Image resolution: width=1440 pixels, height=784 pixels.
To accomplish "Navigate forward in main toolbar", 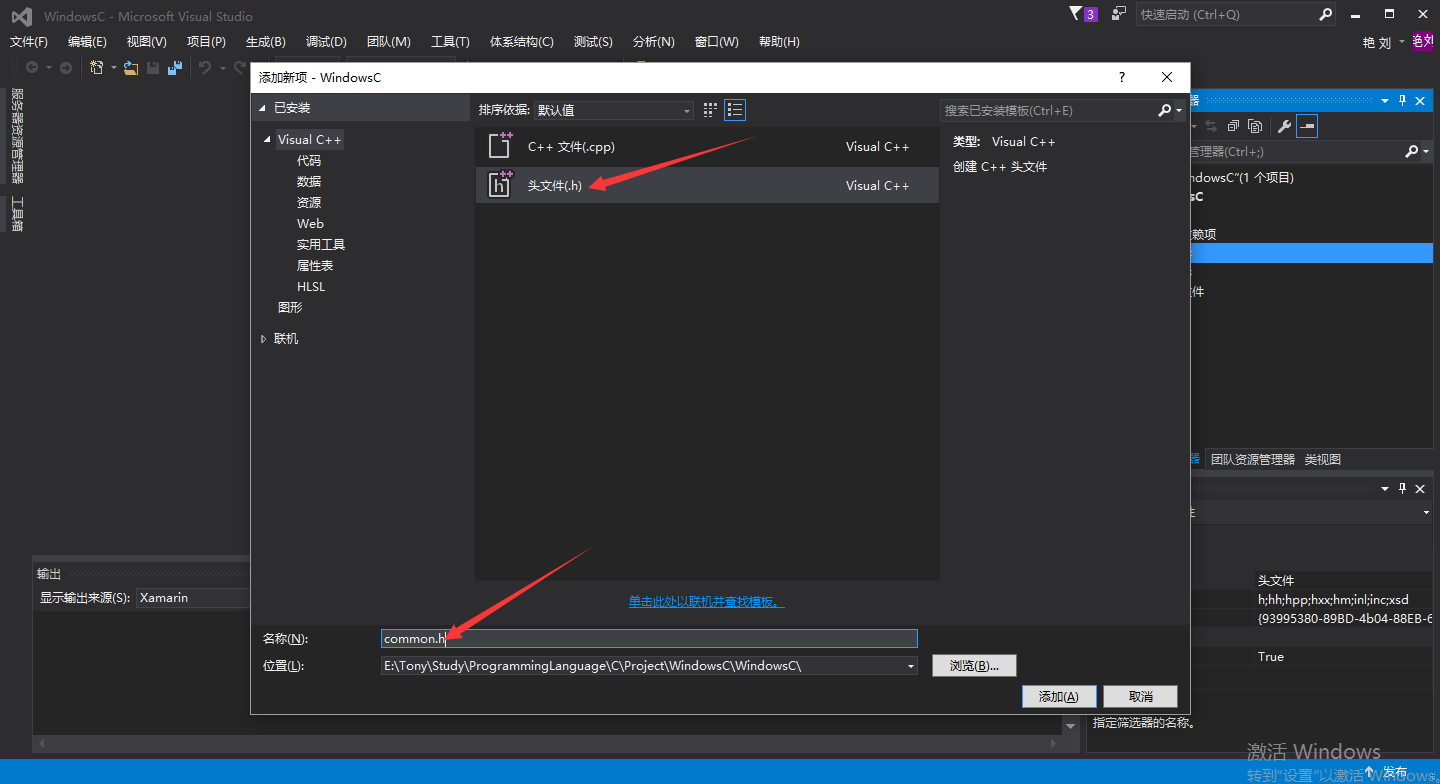I will [66, 67].
